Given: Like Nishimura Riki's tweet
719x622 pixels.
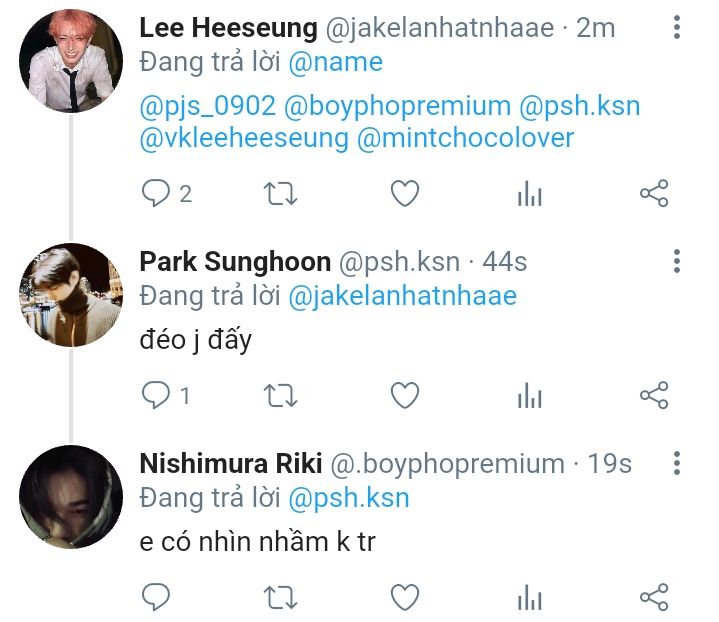Looking at the screenshot, I should (x=404, y=597).
